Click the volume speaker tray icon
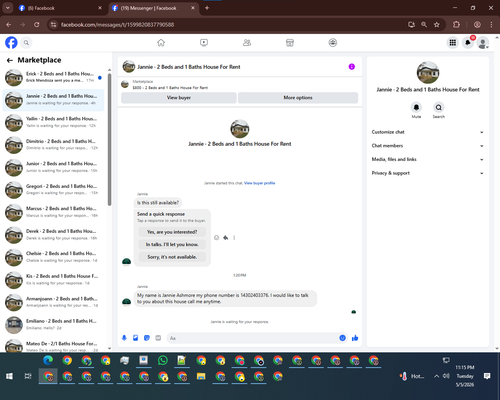Screen dimensions: 500x400 446,376
